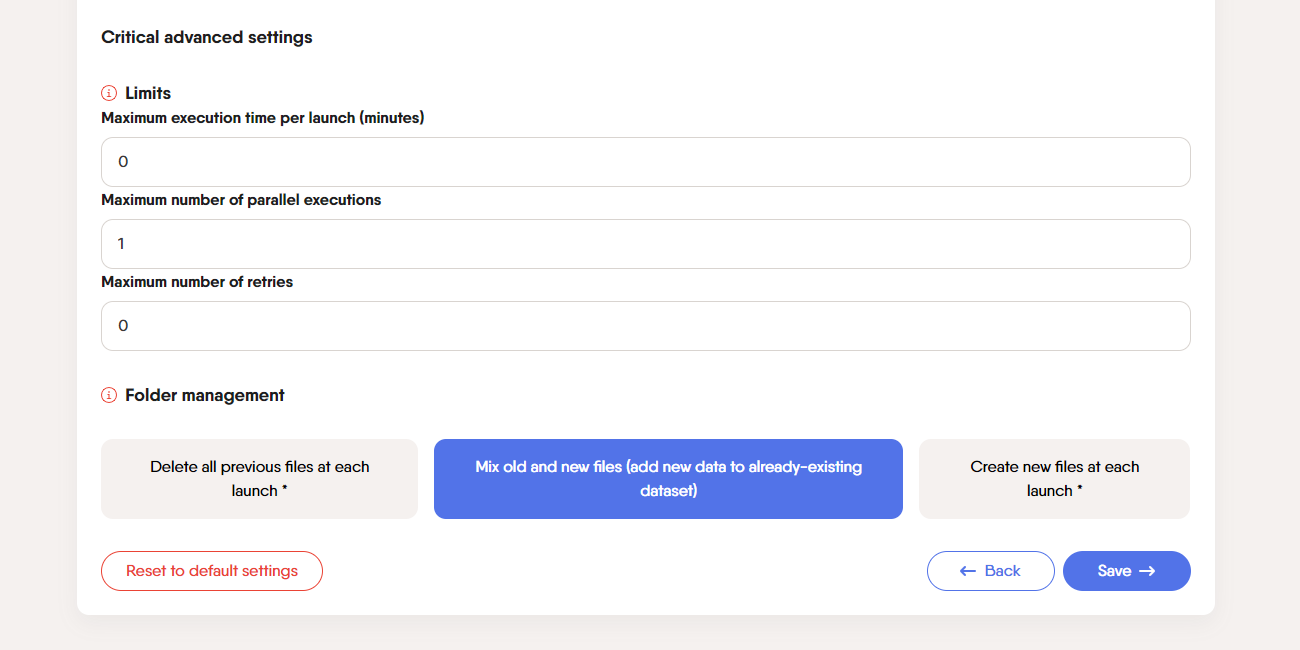This screenshot has height=650, width=1300.
Task: Click into the maximum number of retries field
Action: coord(645,326)
